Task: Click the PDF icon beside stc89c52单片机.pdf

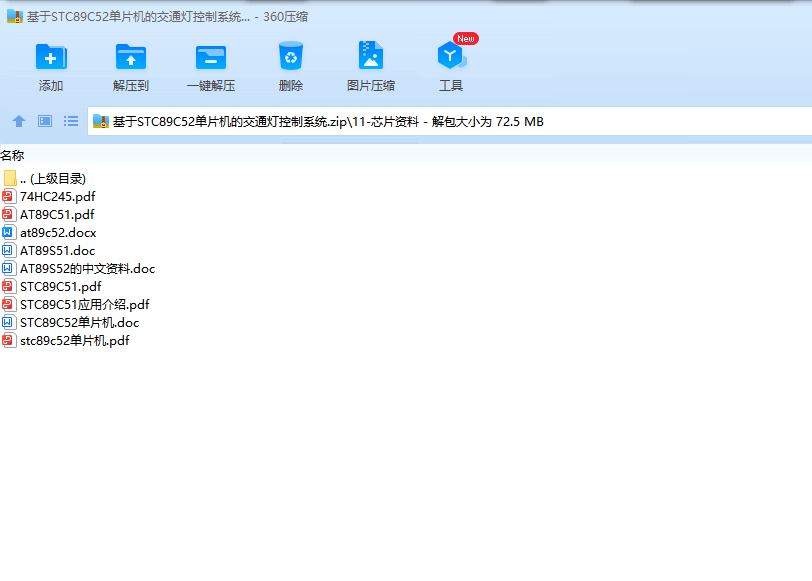Action: (x=8, y=340)
